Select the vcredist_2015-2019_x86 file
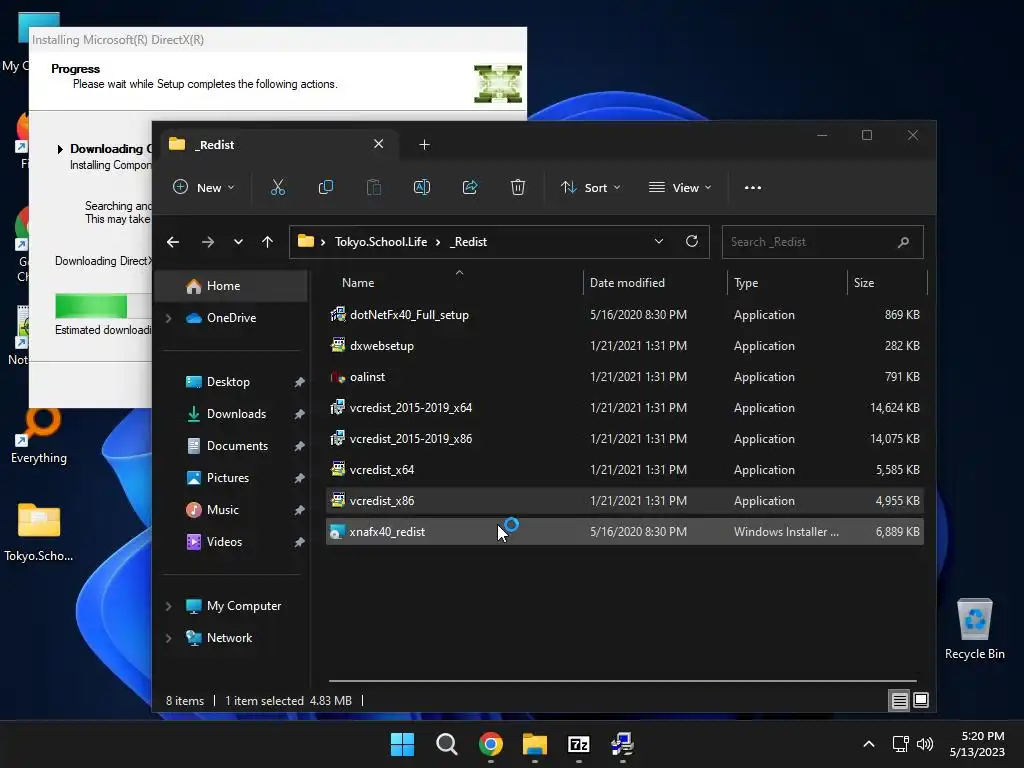This screenshot has height=768, width=1024. click(624, 439)
